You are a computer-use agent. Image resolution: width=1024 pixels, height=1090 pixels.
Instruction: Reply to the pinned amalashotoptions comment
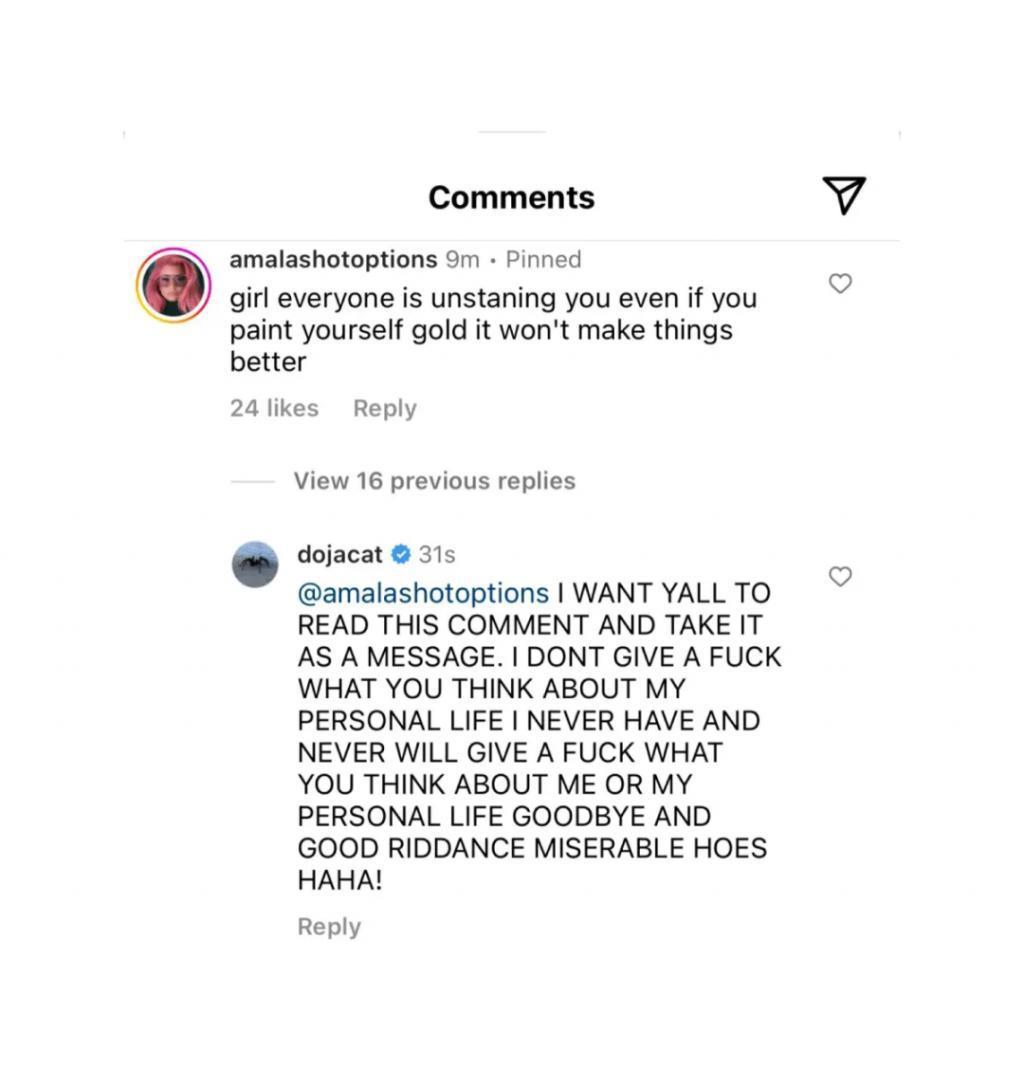coord(385,408)
